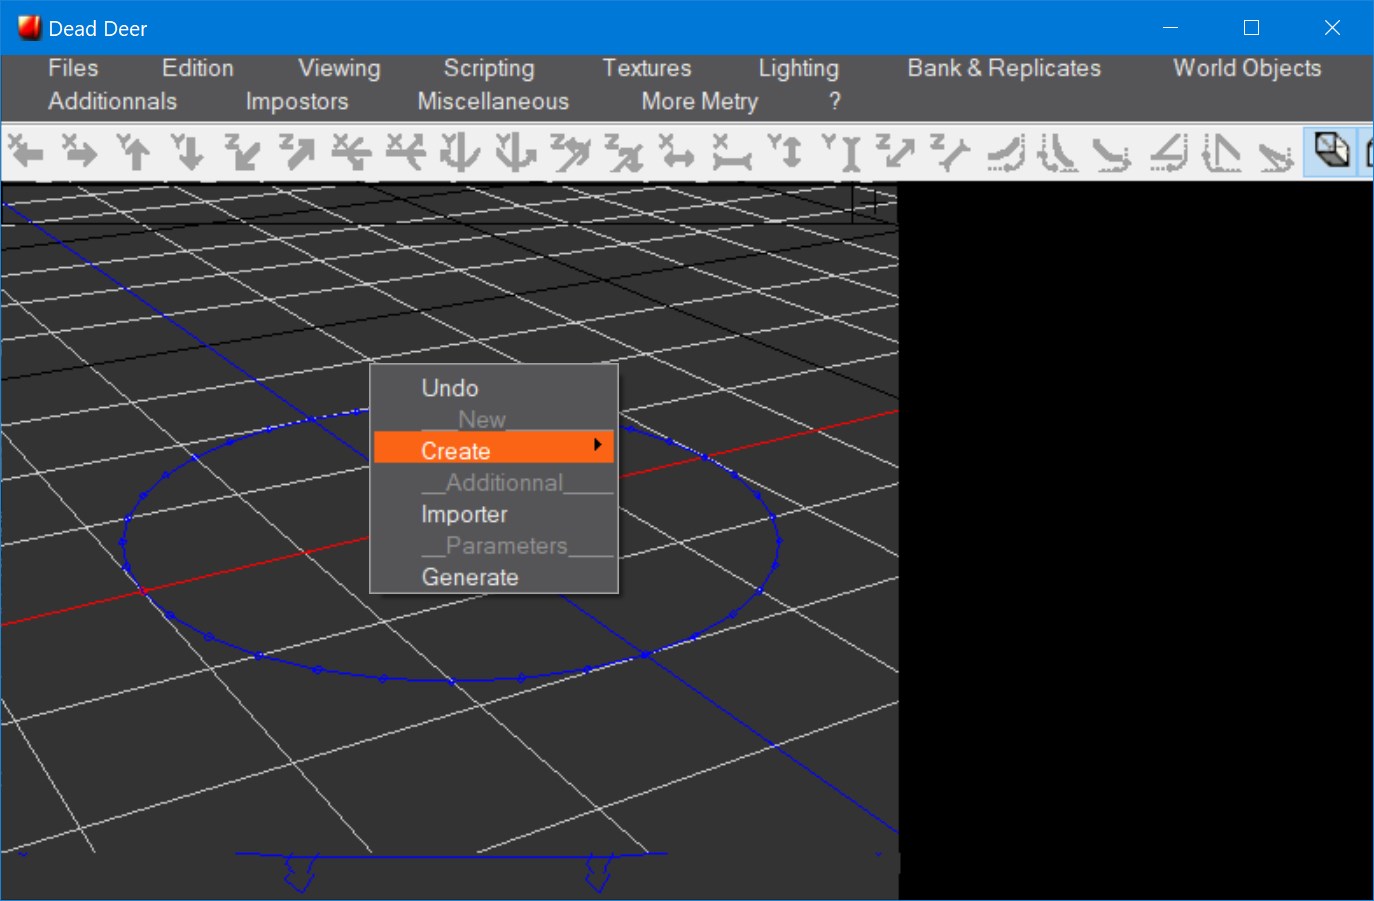Select the first Y-axis rotation anchor icon

click(460, 152)
